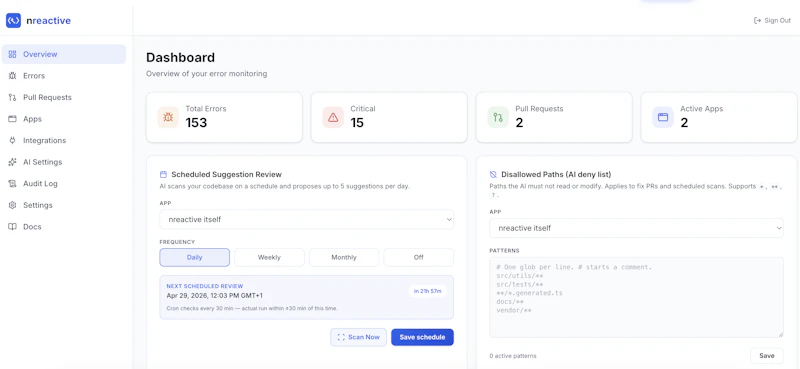Screen dimensions: 800x369
Task: Save the disallowed path patterns
Action: 767,356
